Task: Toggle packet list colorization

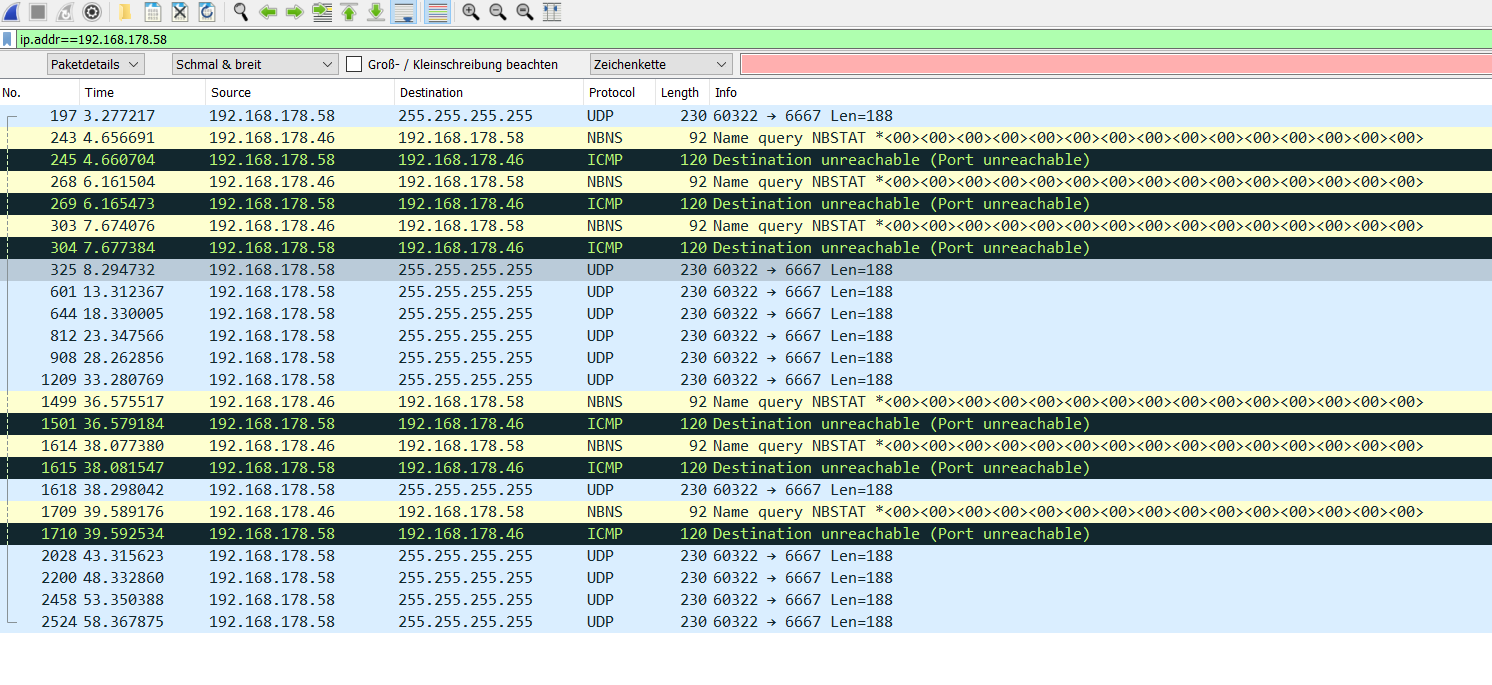Action: [x=437, y=12]
